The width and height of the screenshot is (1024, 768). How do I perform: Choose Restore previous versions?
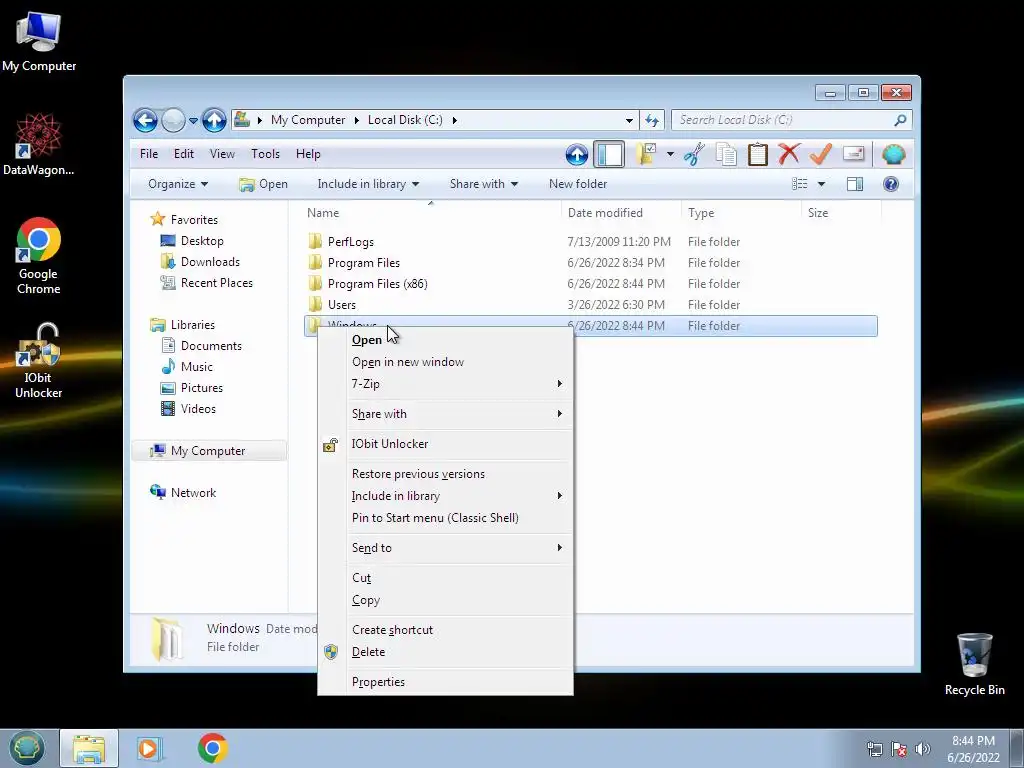pos(445,474)
